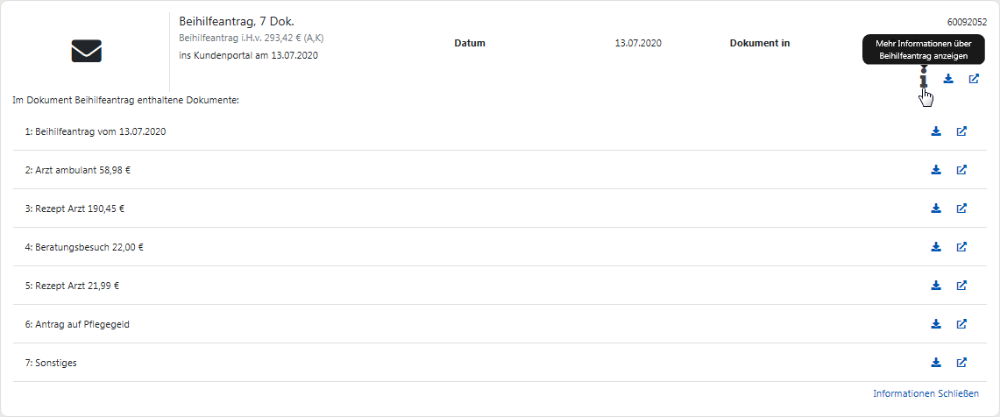Open "Arzt ambulant 58,98 €" in new window
This screenshot has width=1000, height=417.
coord(961,170)
